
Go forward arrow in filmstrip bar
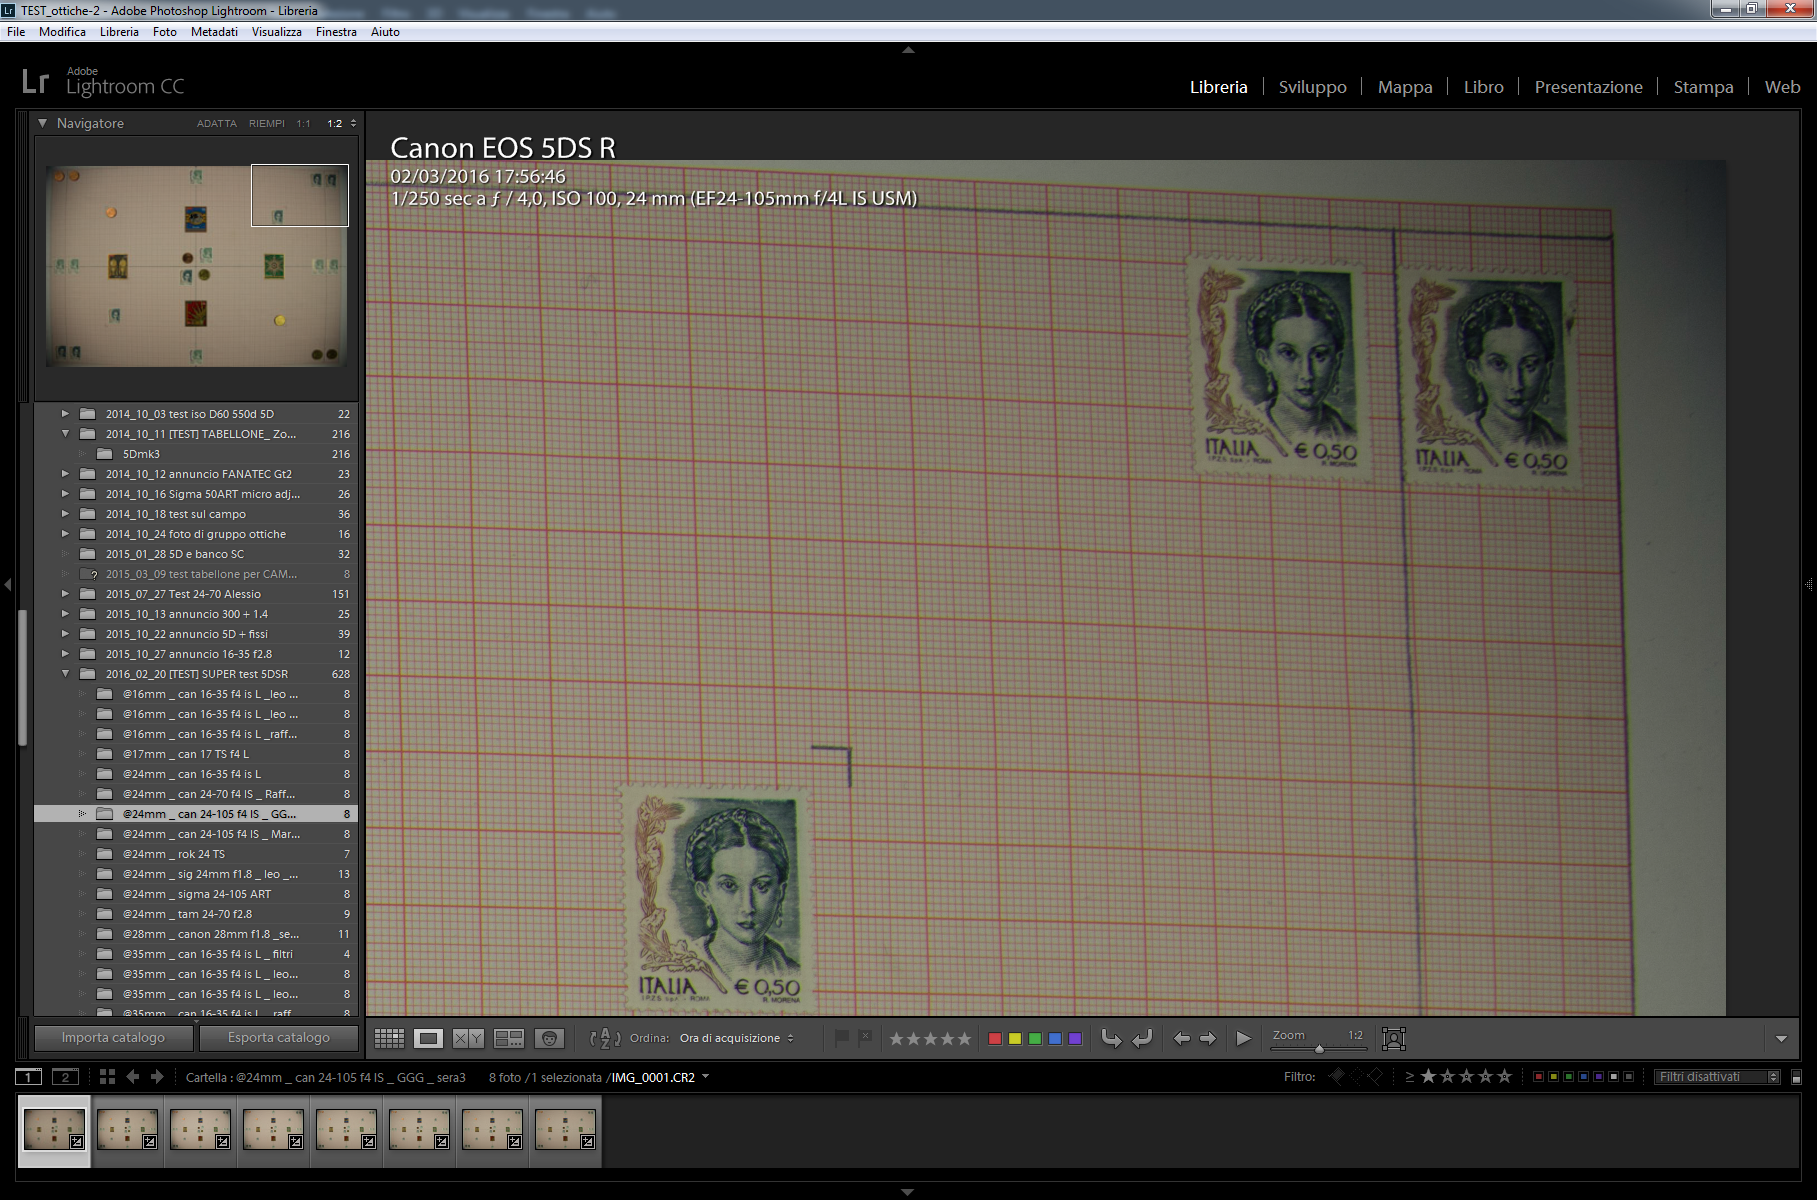point(157,1077)
